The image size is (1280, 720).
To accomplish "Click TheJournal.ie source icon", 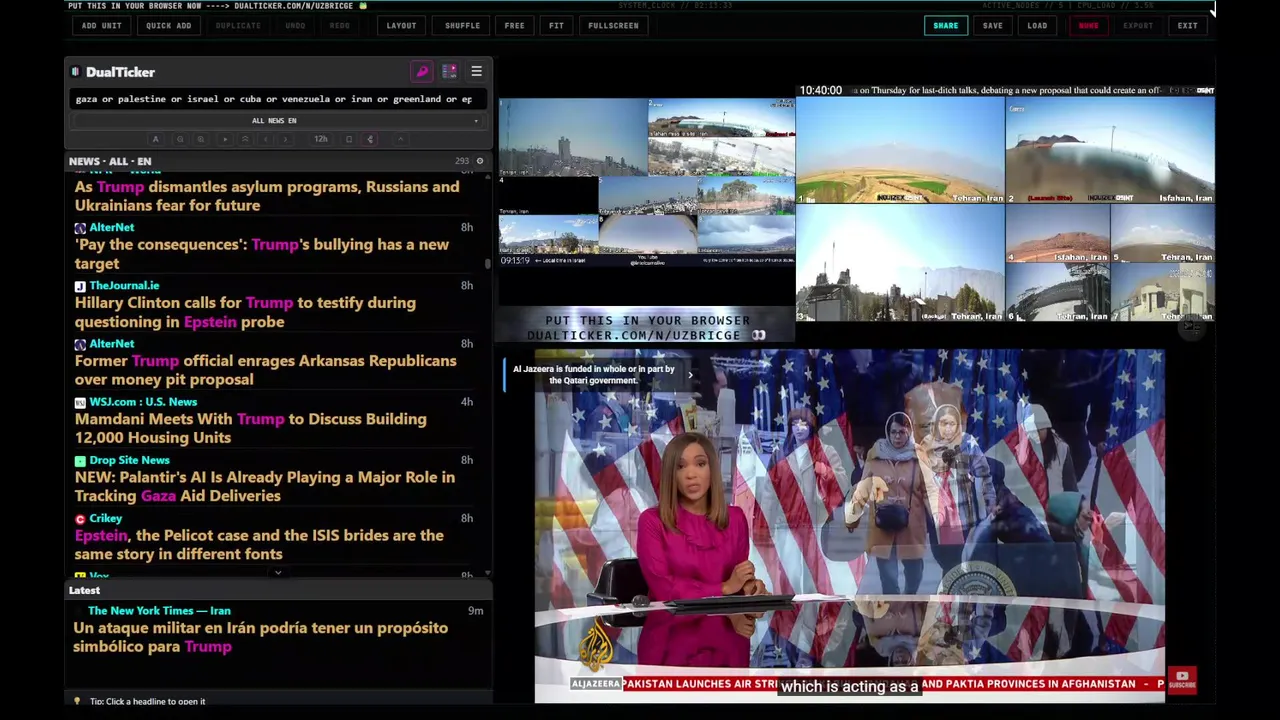I will click(x=80, y=286).
